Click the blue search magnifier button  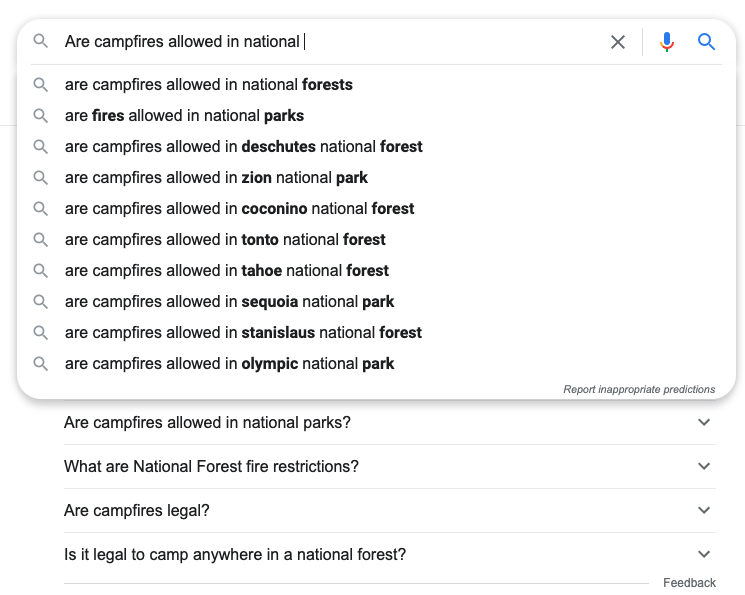707,42
